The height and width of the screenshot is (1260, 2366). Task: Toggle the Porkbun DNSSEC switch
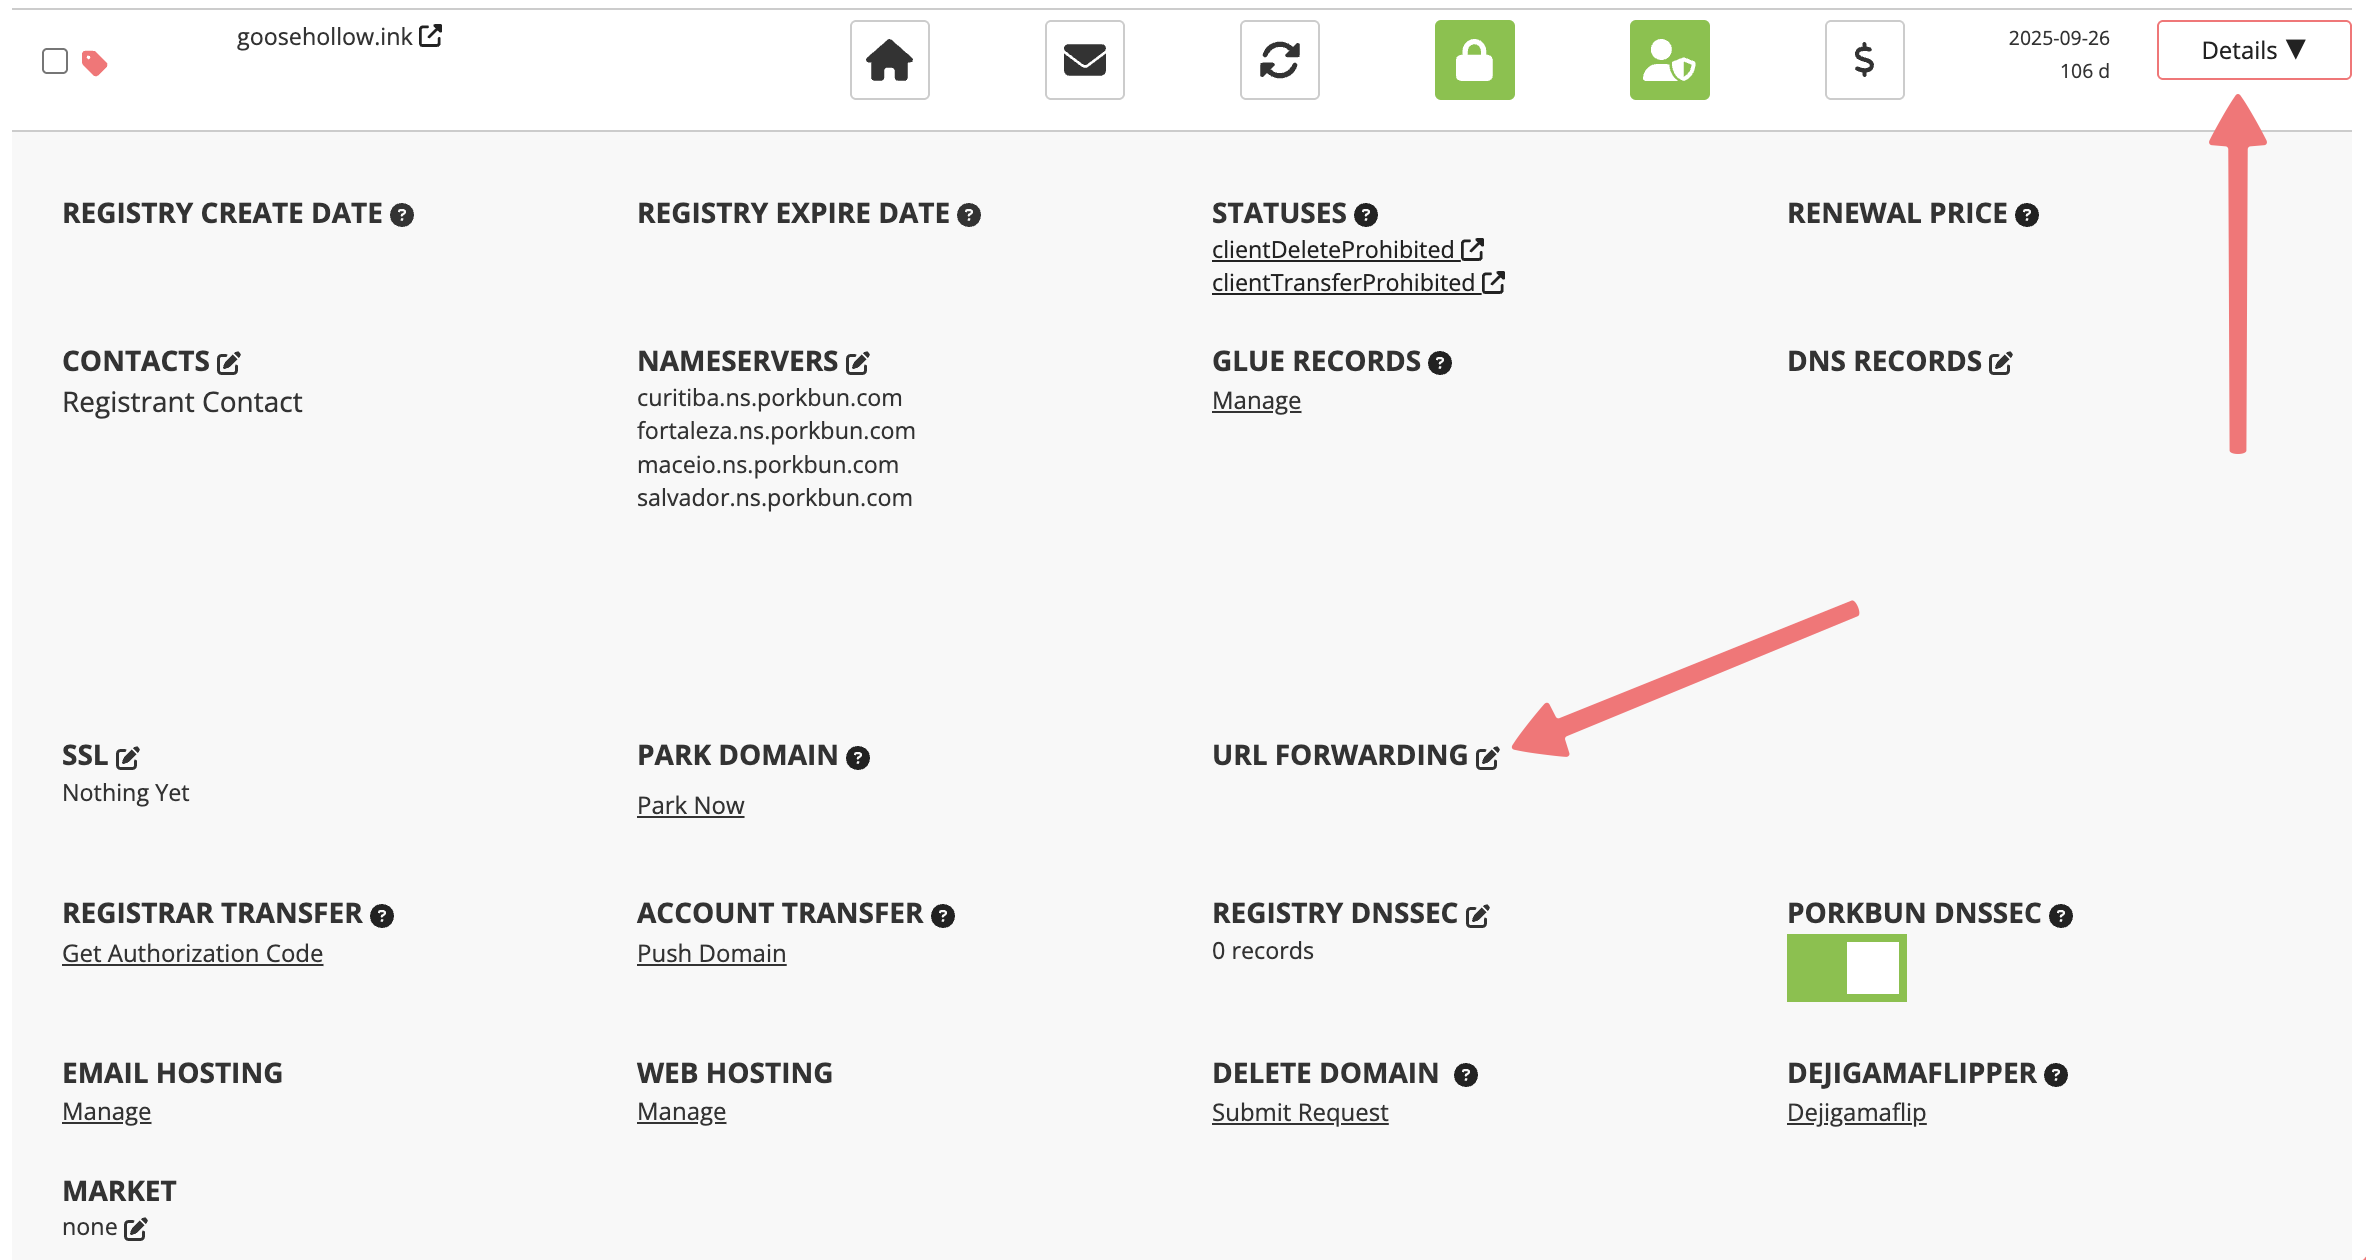coord(1846,968)
